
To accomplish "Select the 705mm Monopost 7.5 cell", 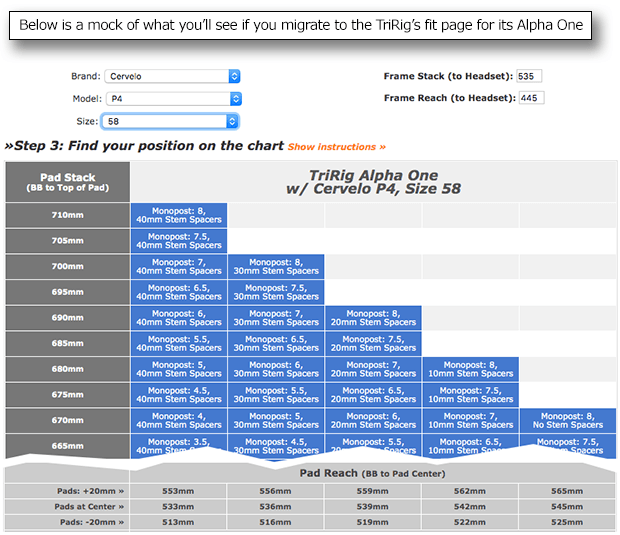I will click(x=178, y=240).
